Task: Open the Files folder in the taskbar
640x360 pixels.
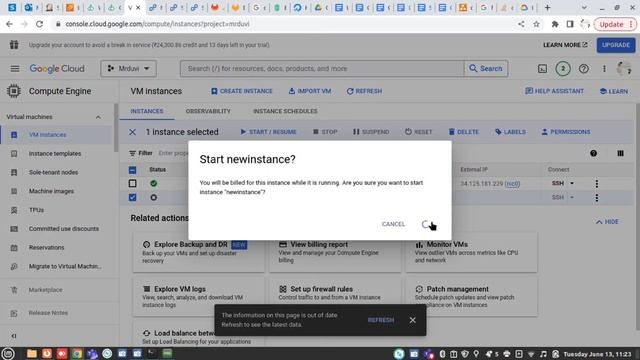Action: click(x=31, y=353)
